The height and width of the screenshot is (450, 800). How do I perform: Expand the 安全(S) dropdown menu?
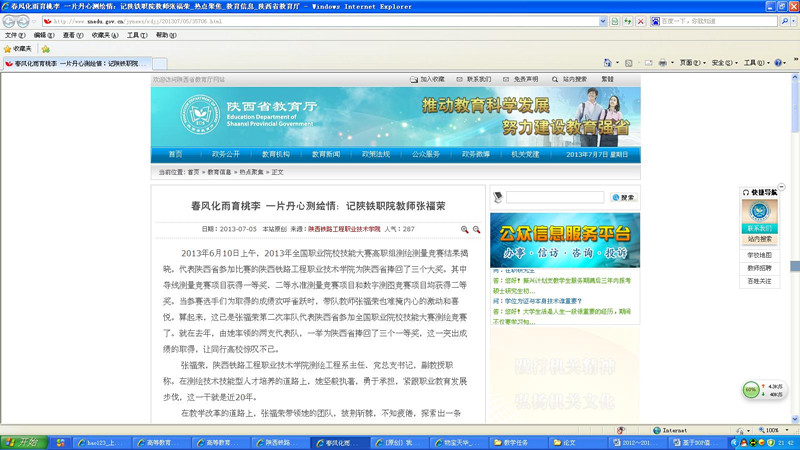coord(722,62)
